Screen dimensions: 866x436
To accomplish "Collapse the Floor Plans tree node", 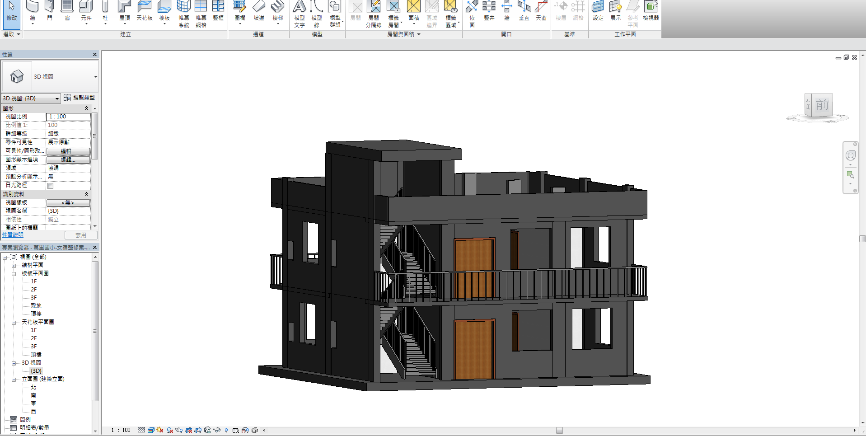I will tap(15, 274).
